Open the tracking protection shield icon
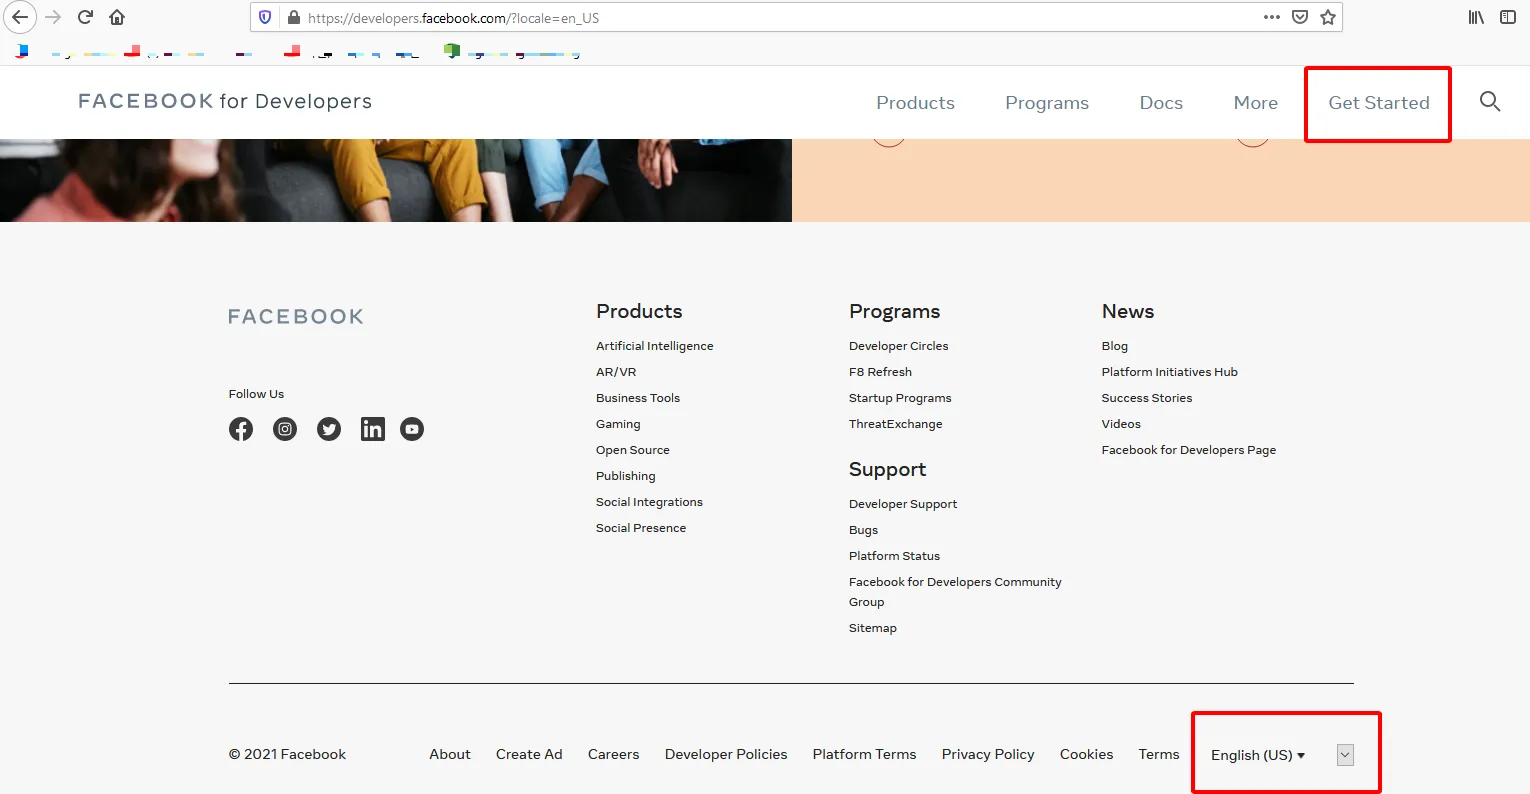 pyautogui.click(x=265, y=17)
